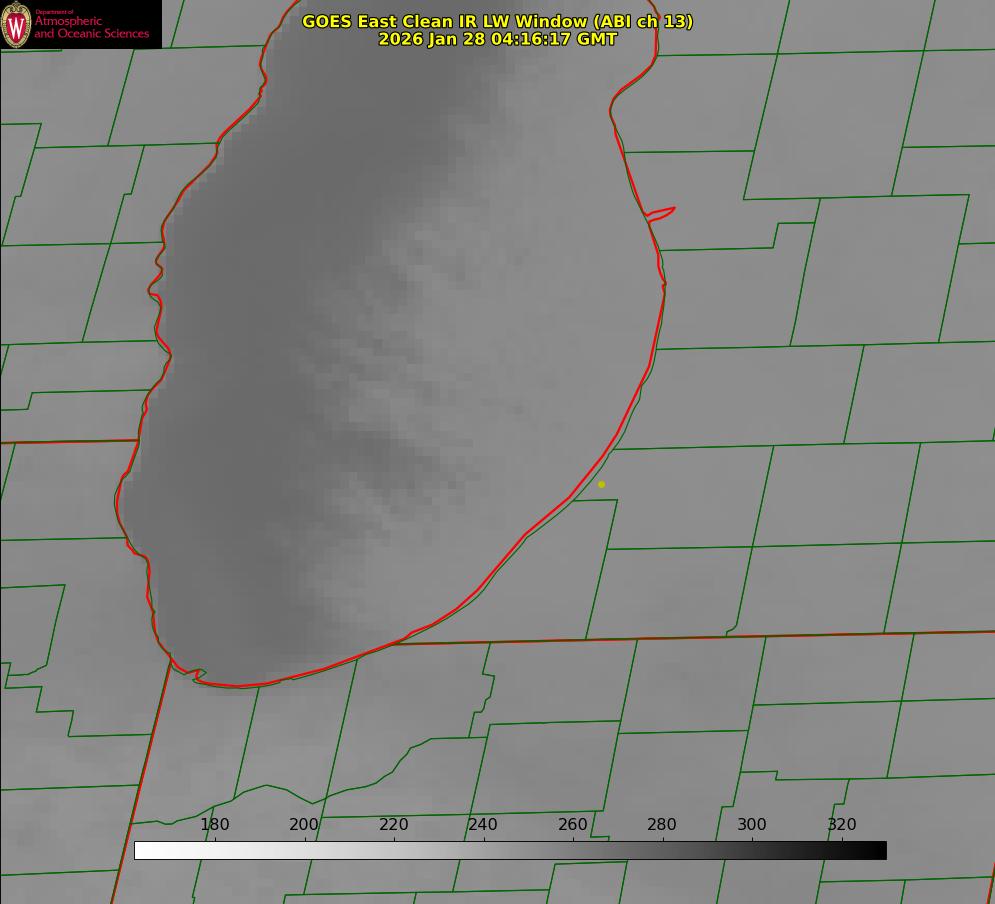Pick the 240 value on the temperature scale
Screen dimensions: 995x904
tap(483, 825)
